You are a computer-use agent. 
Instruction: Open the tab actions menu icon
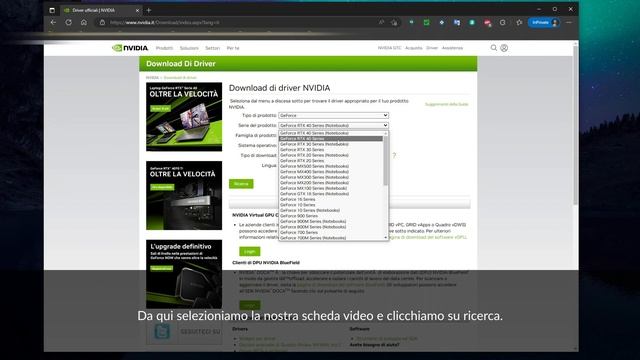pyautogui.click(x=52, y=10)
